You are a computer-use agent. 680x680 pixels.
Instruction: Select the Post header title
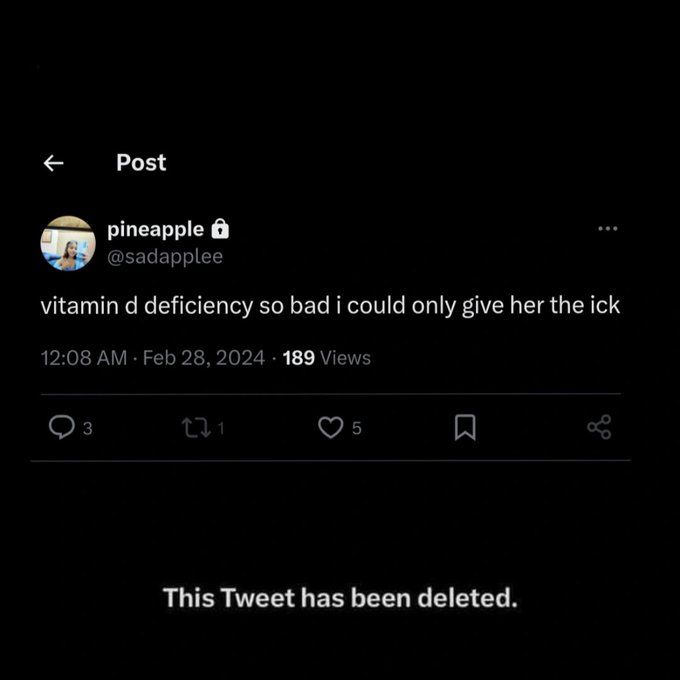click(x=141, y=163)
